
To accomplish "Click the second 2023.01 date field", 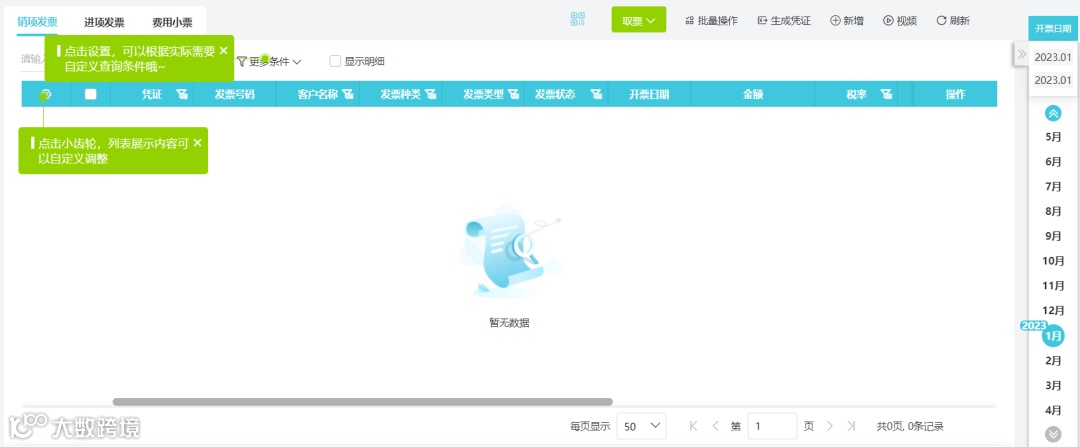I will pos(1052,79).
